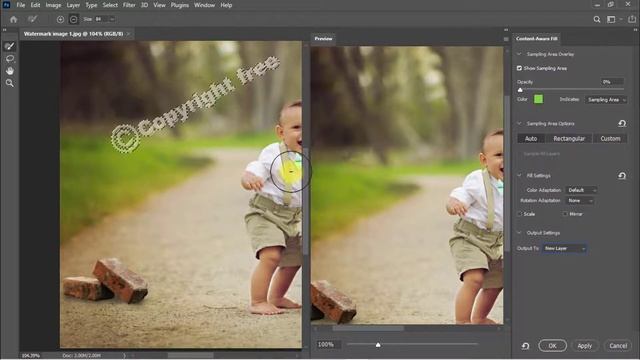Screen dimensions: 640x360
Task: Open the Plugins menu
Action: click(x=180, y=5)
